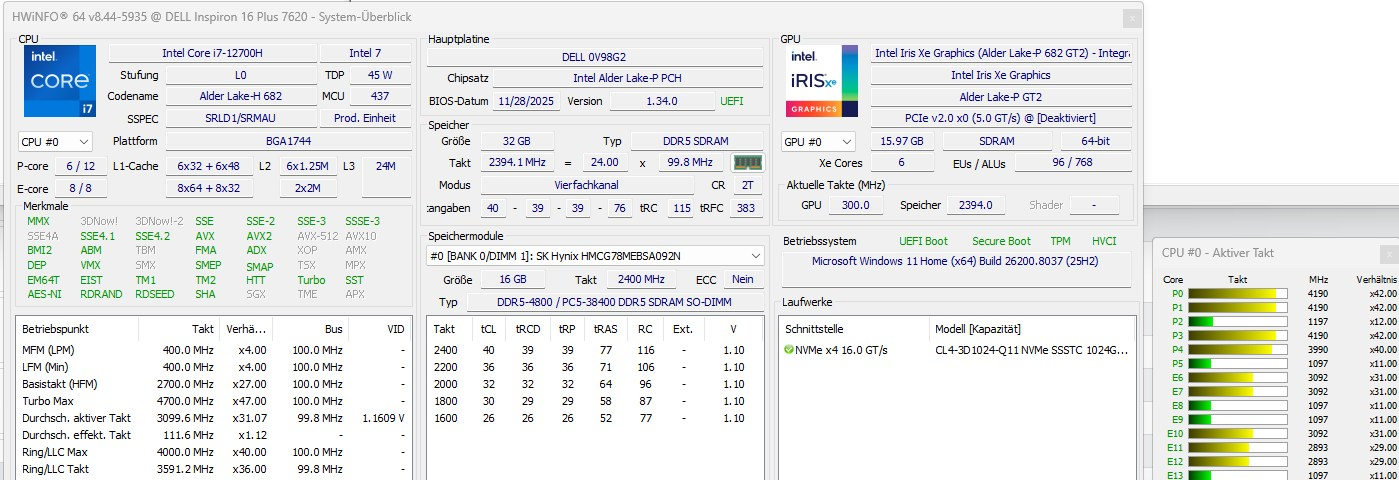Close the System-Überblick window
The image size is (1399, 480).
(1131, 18)
